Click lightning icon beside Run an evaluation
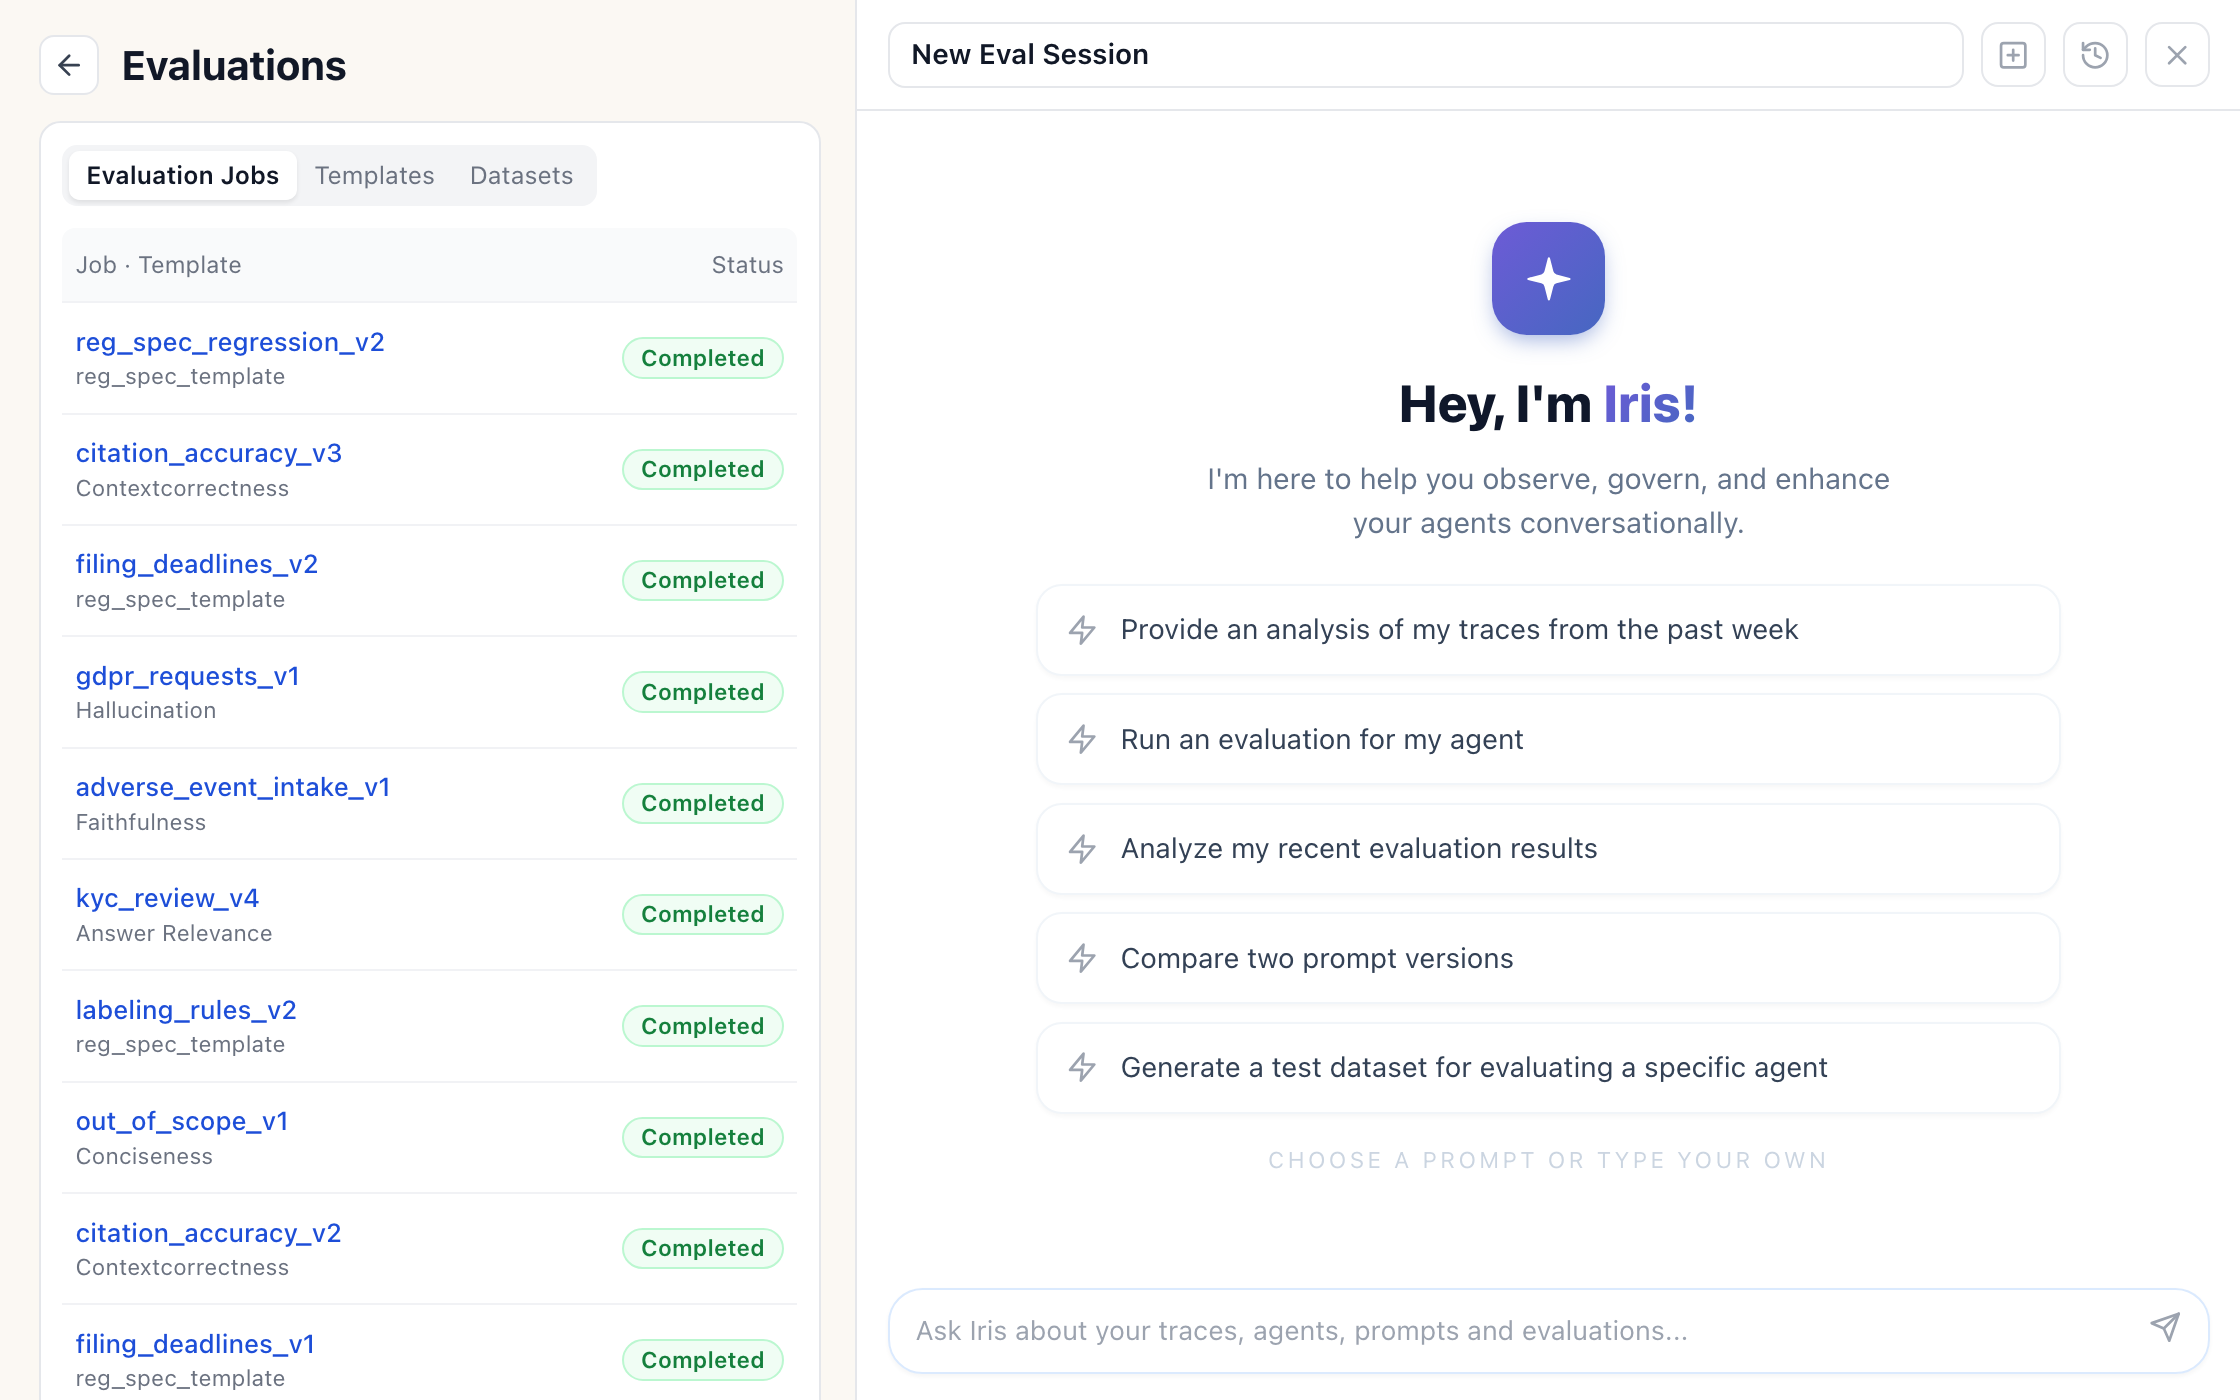Screen dimensions: 2240x1400 [1082, 740]
